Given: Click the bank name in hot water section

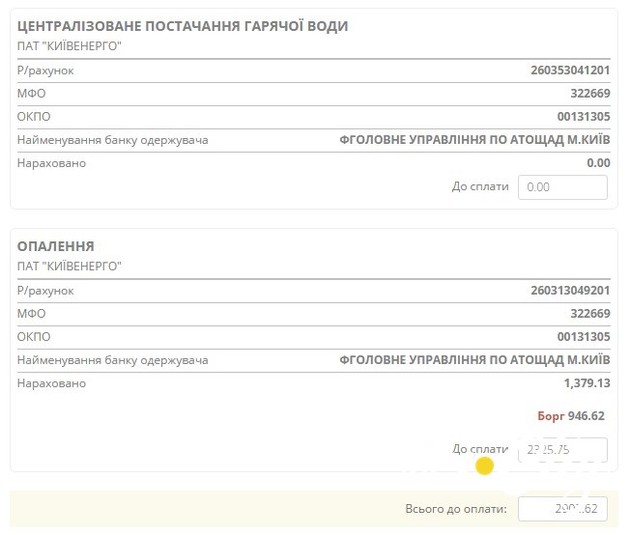Looking at the screenshot, I should (x=475, y=140).
